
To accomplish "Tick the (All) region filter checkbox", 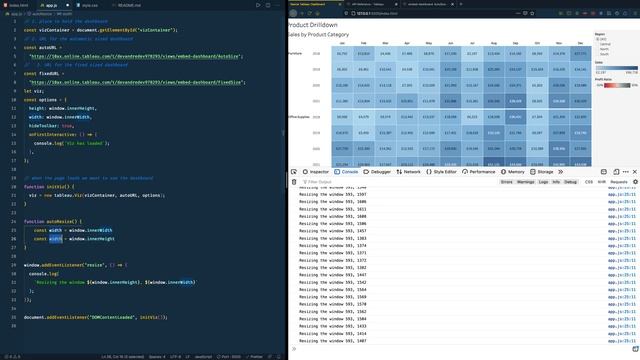I will click(598, 39).
